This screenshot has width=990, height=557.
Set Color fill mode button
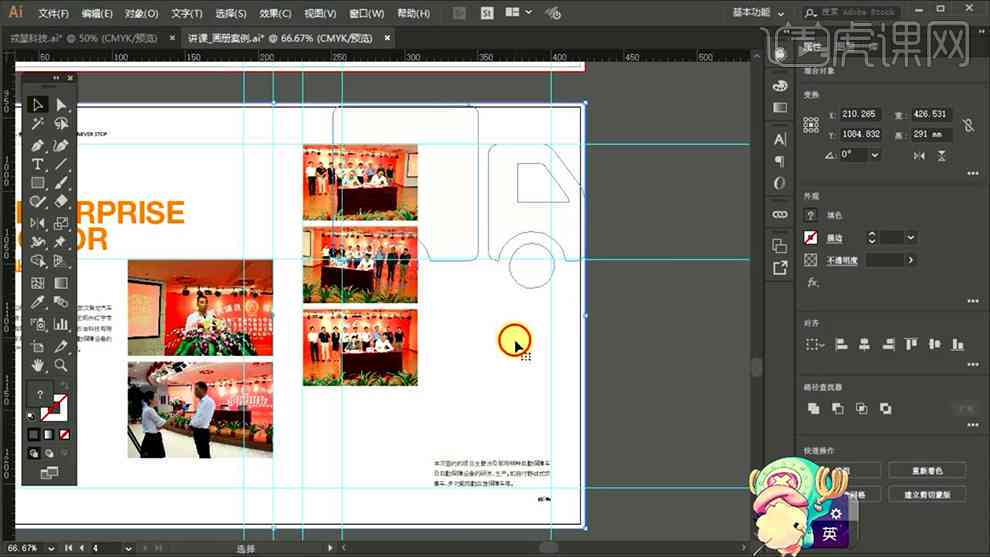[x=33, y=434]
